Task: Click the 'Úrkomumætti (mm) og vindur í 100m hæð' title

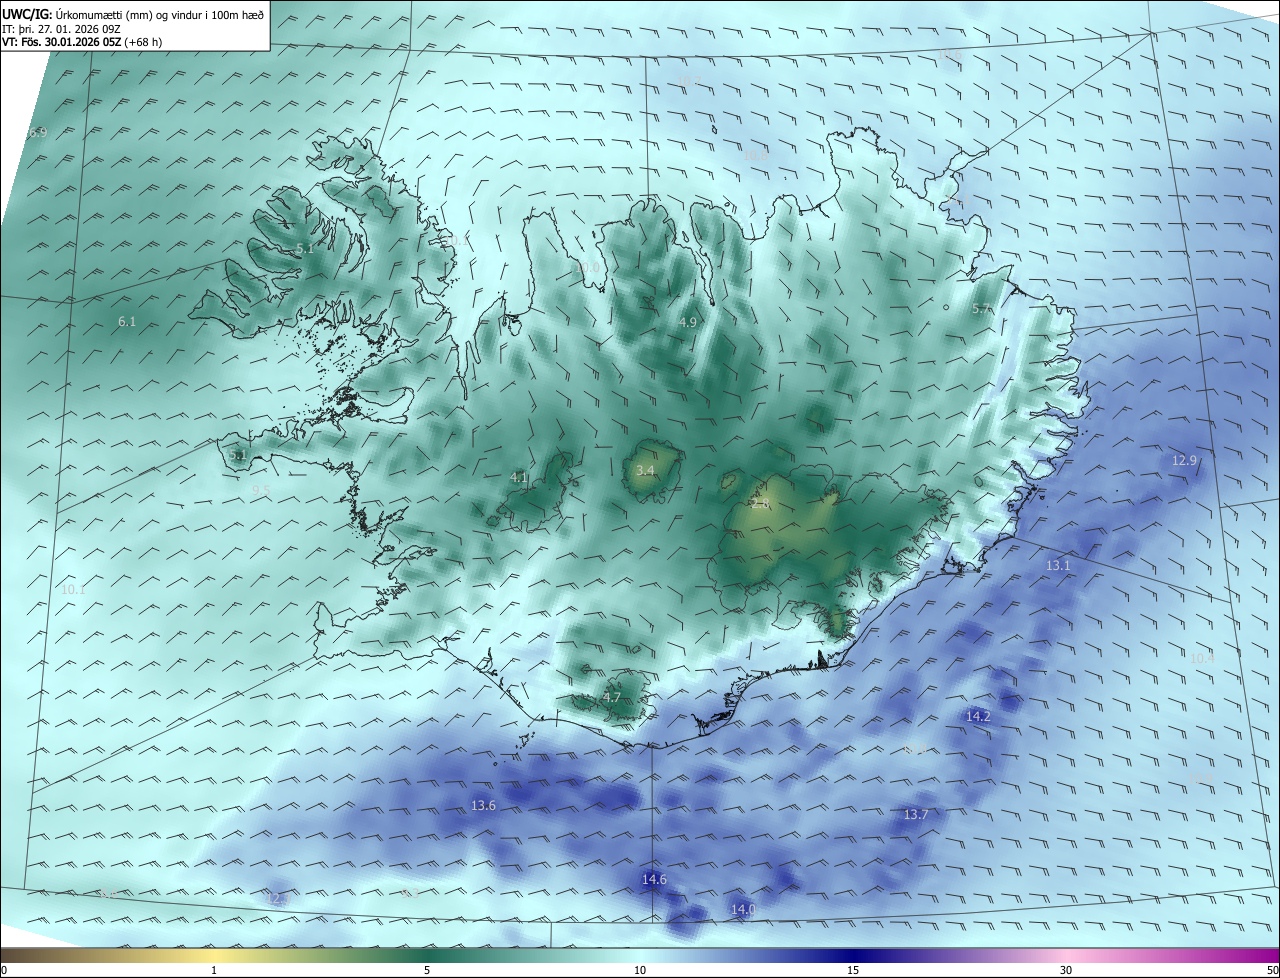Action: pyautogui.click(x=160, y=15)
